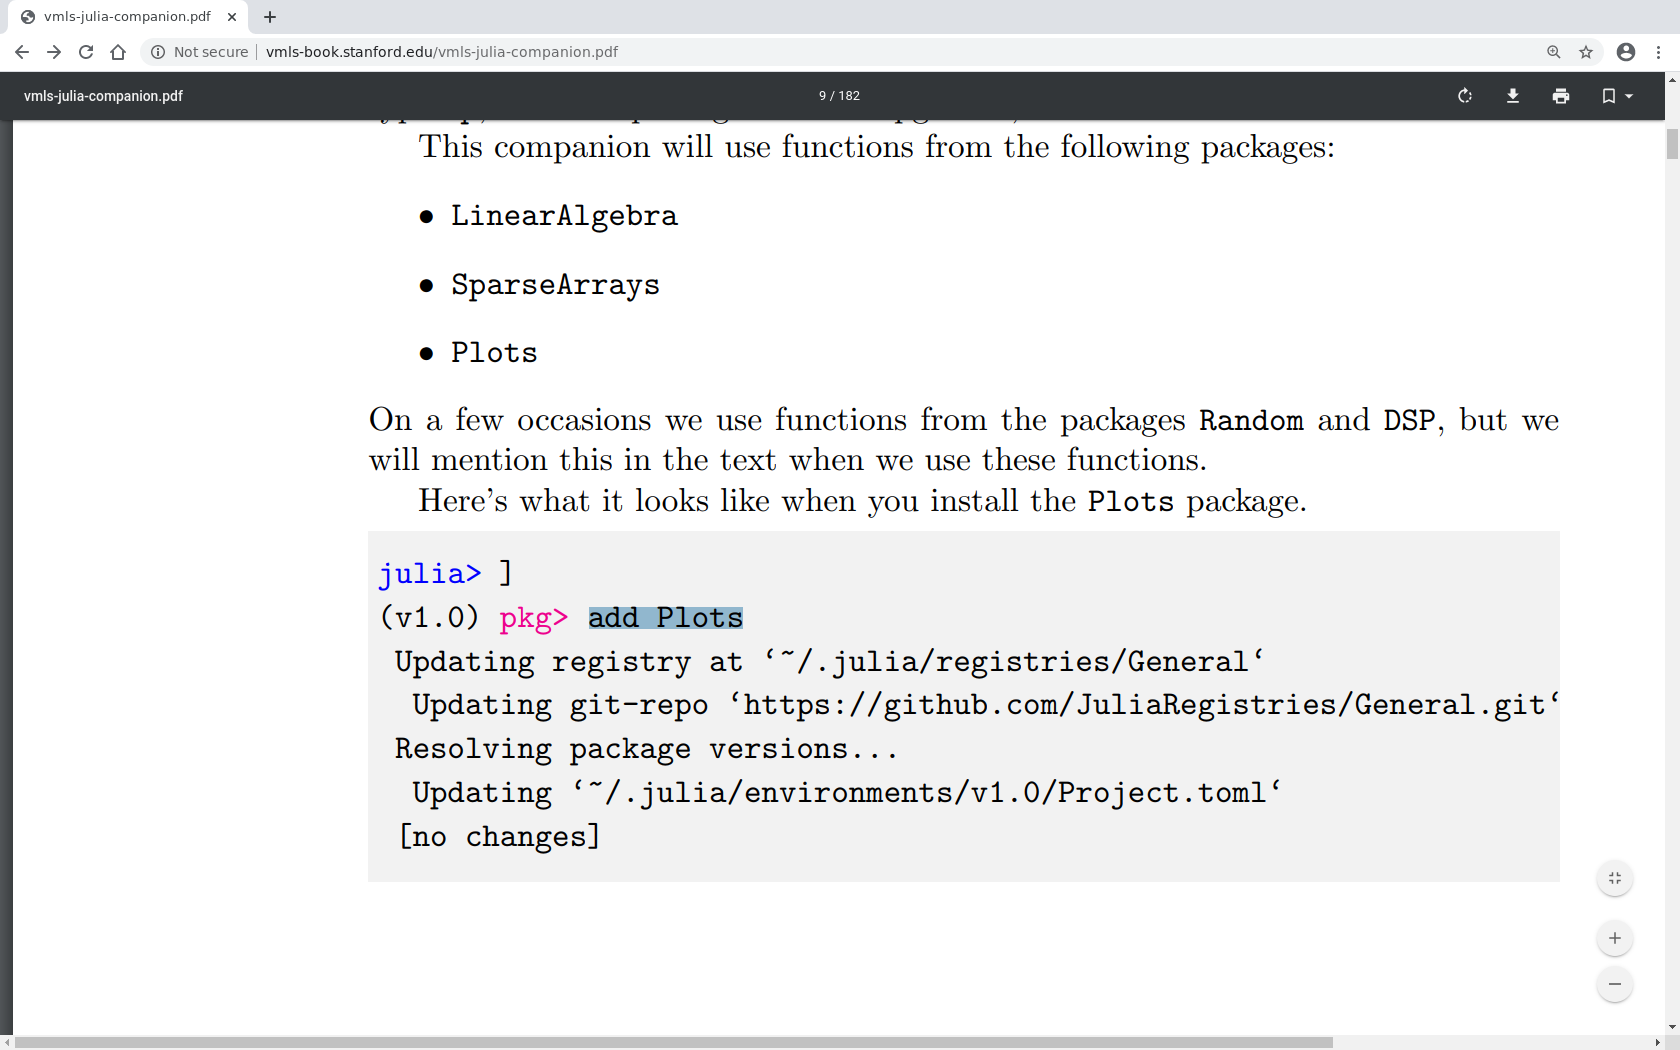Reload the current page
Screen dimensions: 1680x1050
[86, 52]
